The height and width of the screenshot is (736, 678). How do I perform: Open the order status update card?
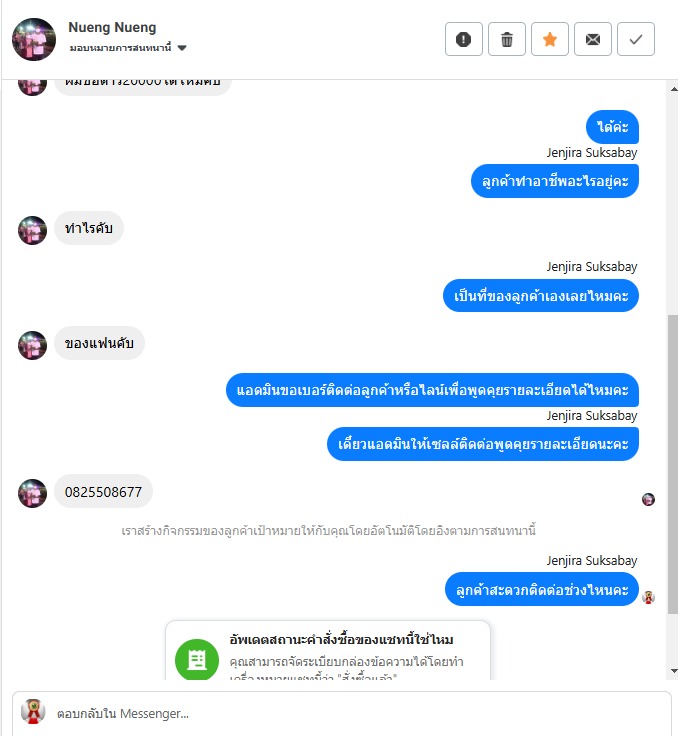[328, 651]
